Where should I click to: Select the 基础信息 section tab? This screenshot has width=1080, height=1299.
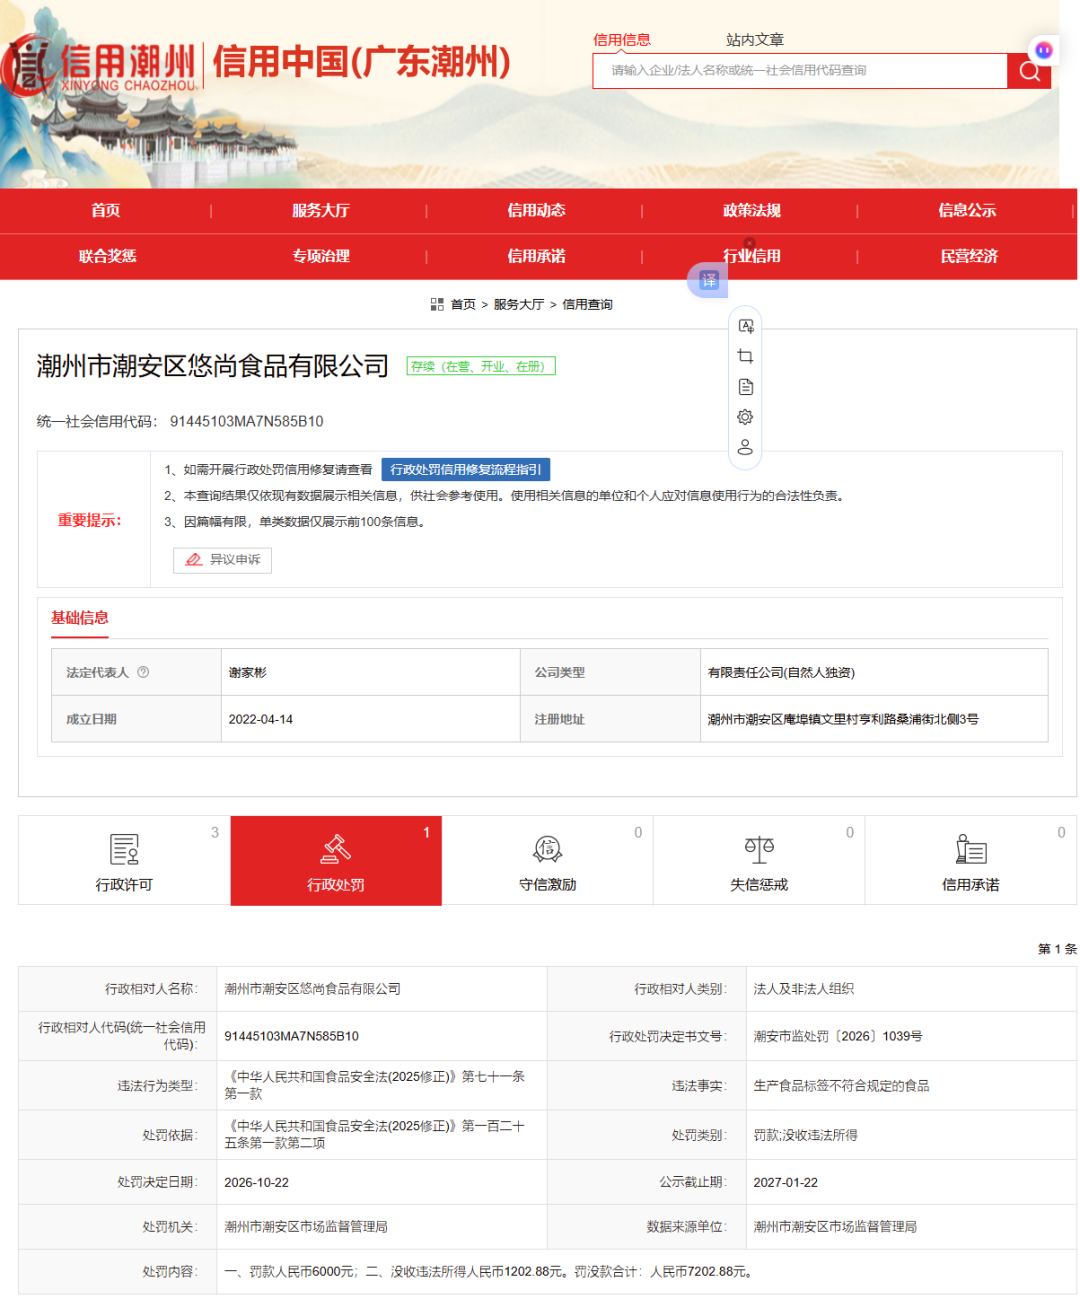(80, 618)
